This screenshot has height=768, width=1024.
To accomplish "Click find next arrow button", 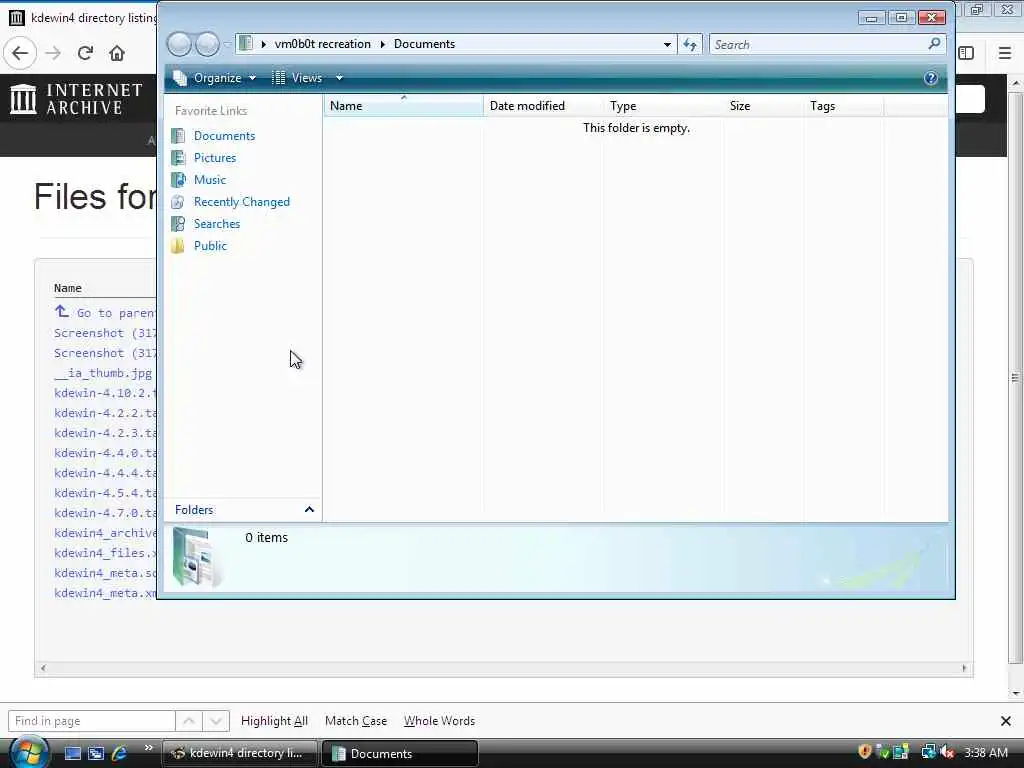I will pyautogui.click(x=216, y=721).
